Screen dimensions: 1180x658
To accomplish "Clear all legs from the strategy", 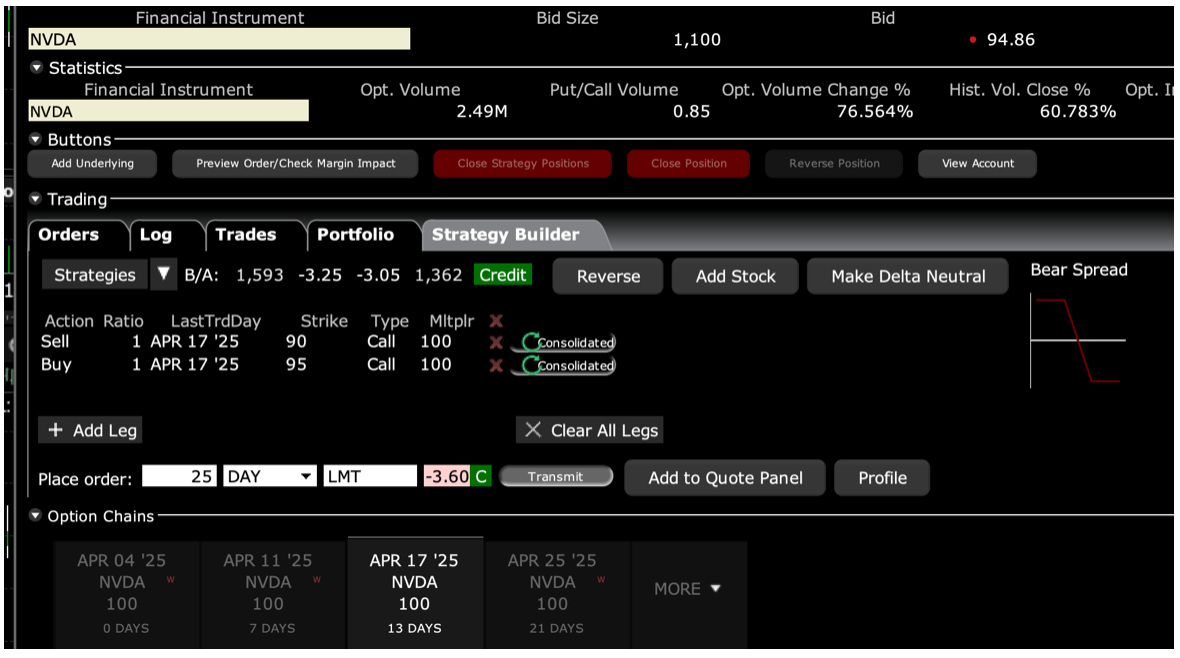I will tap(590, 430).
